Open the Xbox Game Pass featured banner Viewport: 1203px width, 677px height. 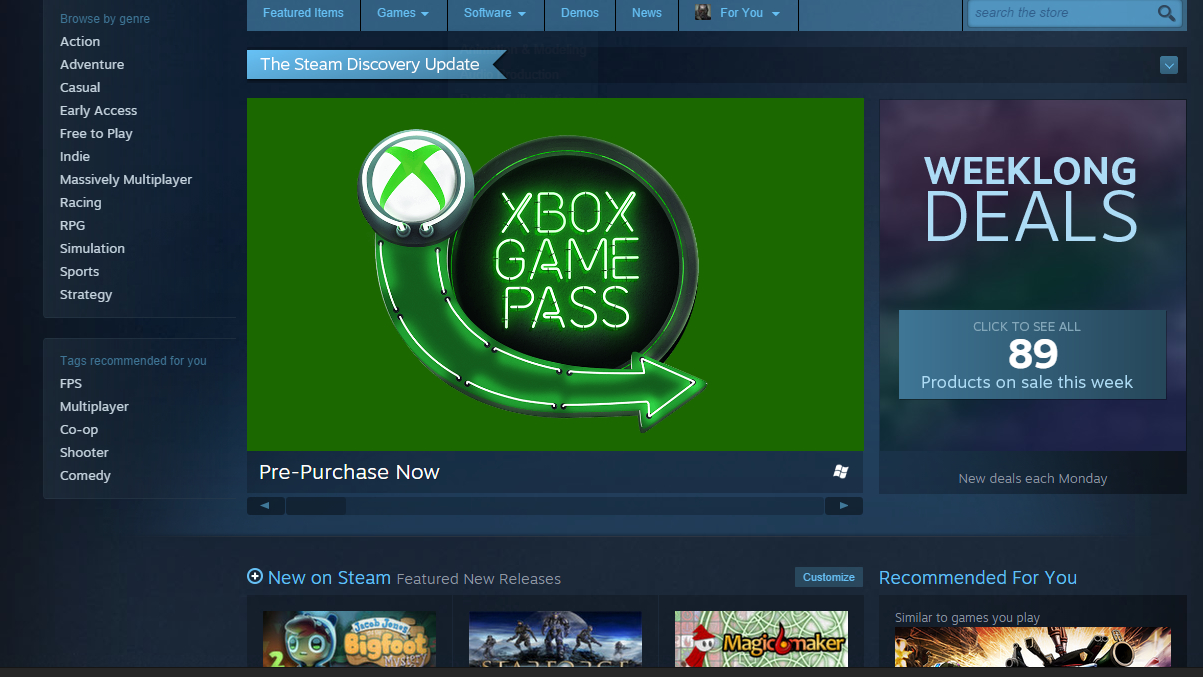pyautogui.click(x=555, y=274)
